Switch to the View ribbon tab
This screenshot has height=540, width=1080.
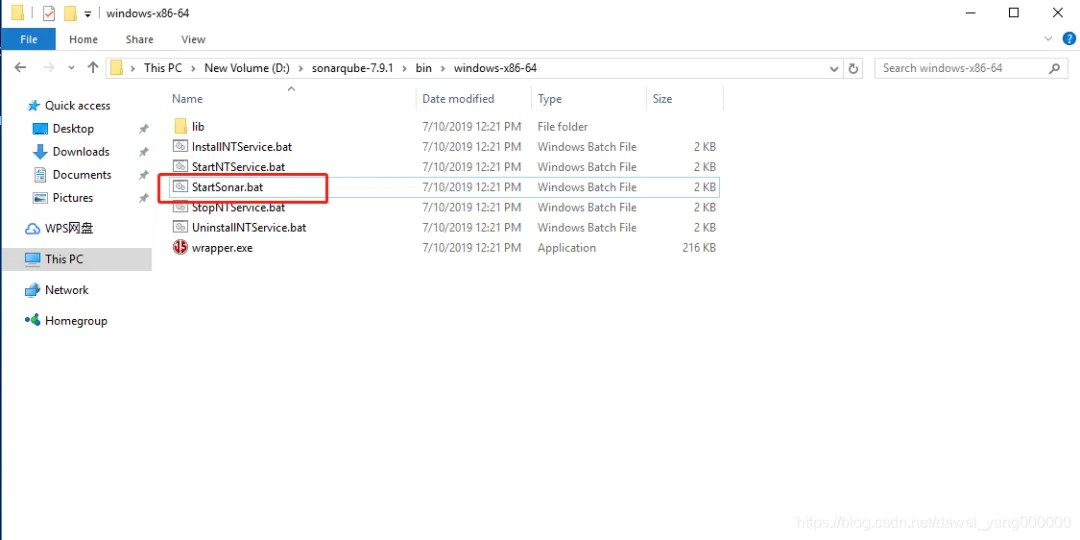pyautogui.click(x=194, y=39)
